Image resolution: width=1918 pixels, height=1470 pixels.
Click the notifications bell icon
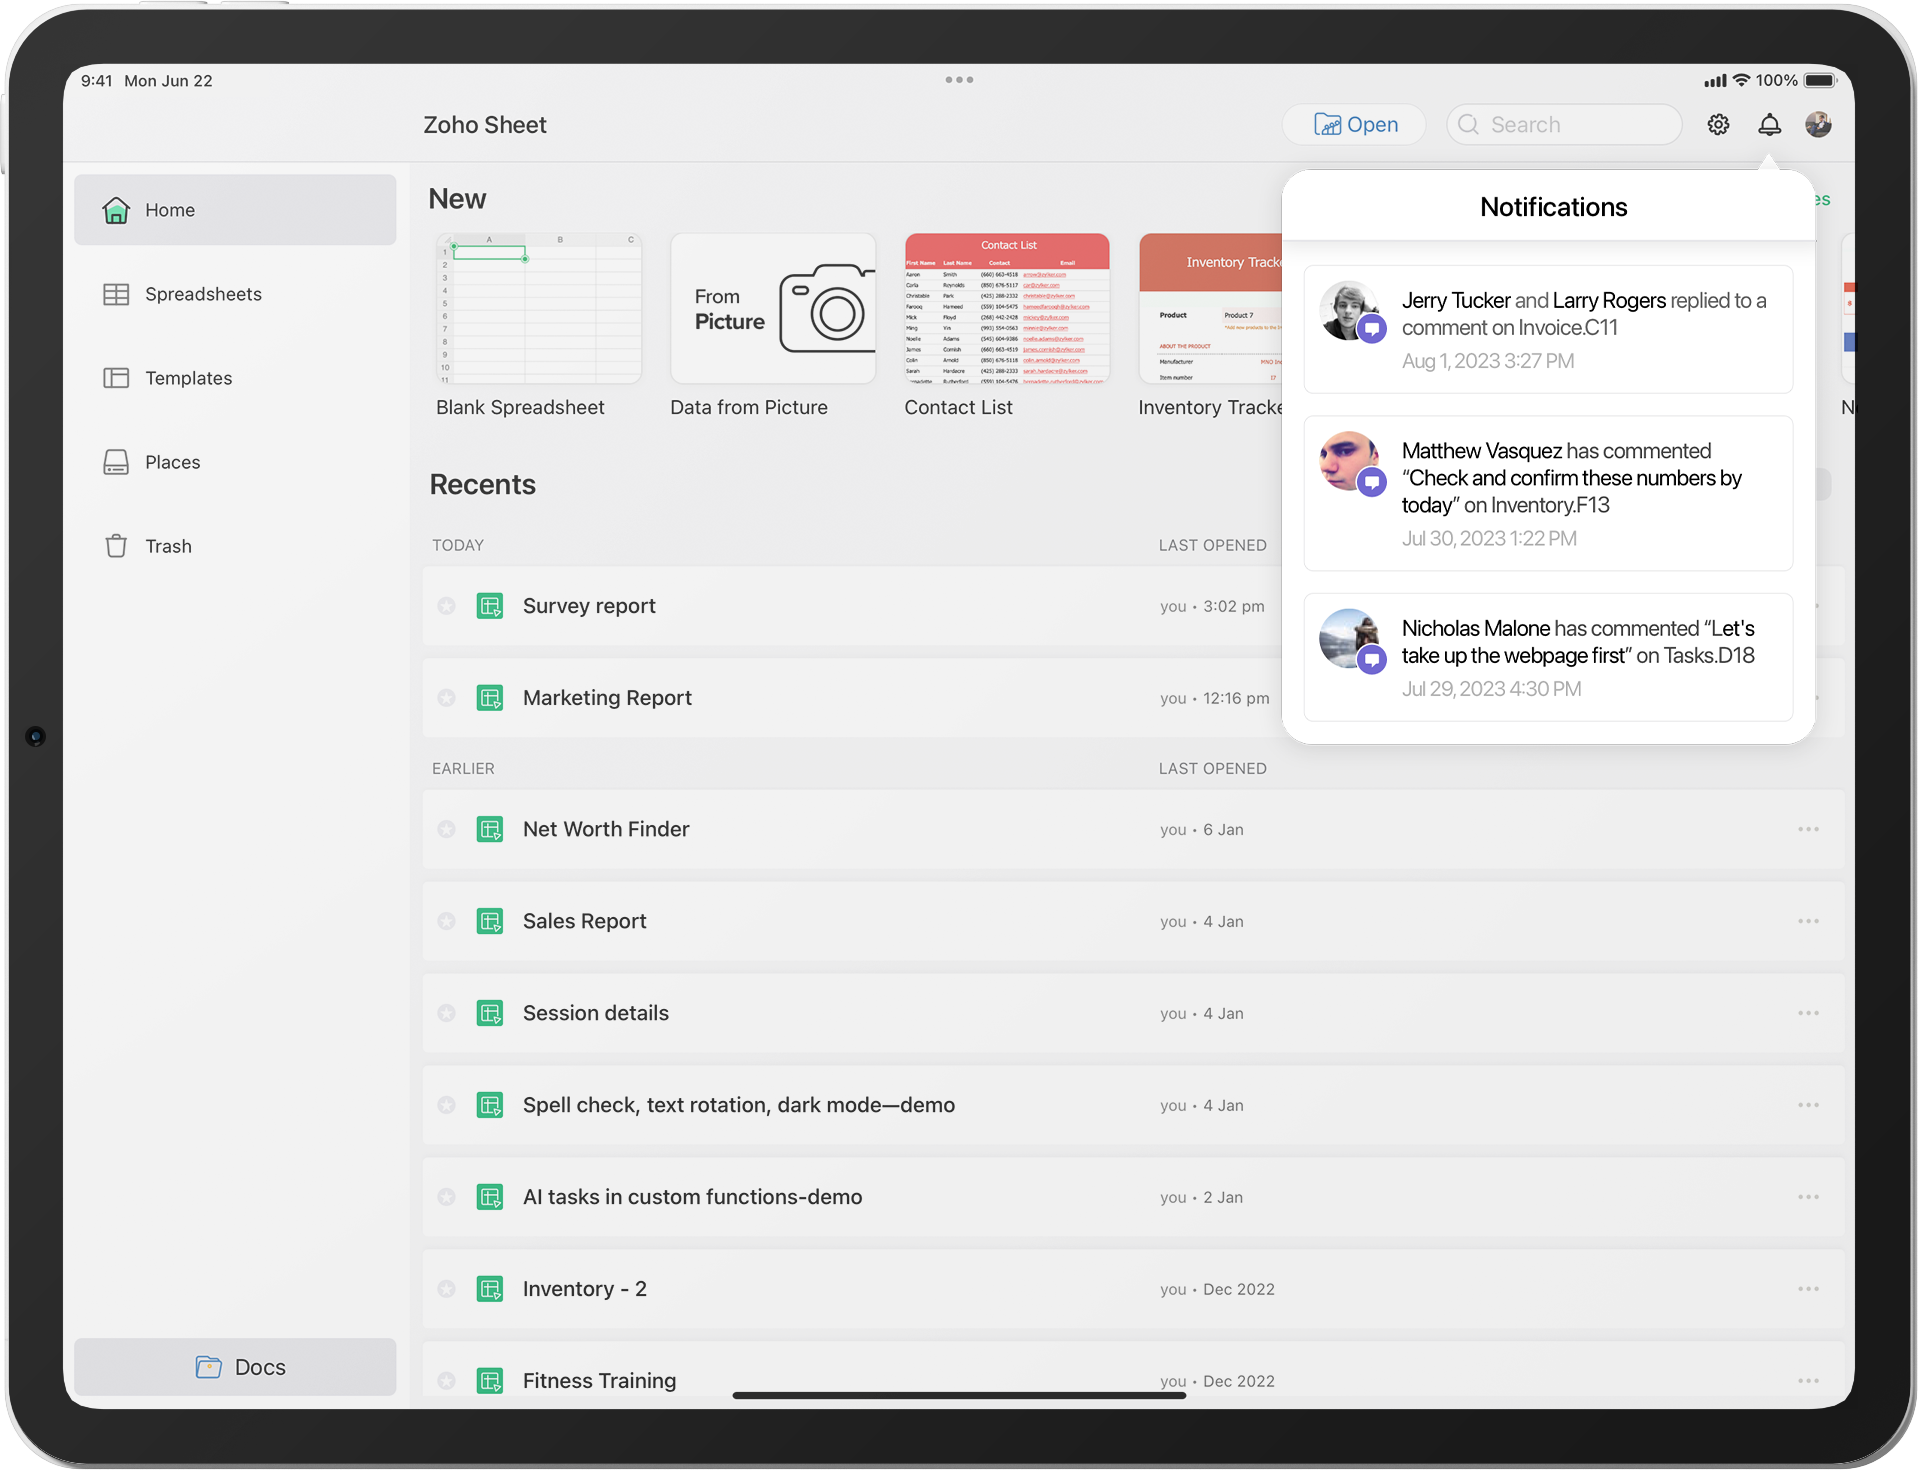pos(1769,125)
